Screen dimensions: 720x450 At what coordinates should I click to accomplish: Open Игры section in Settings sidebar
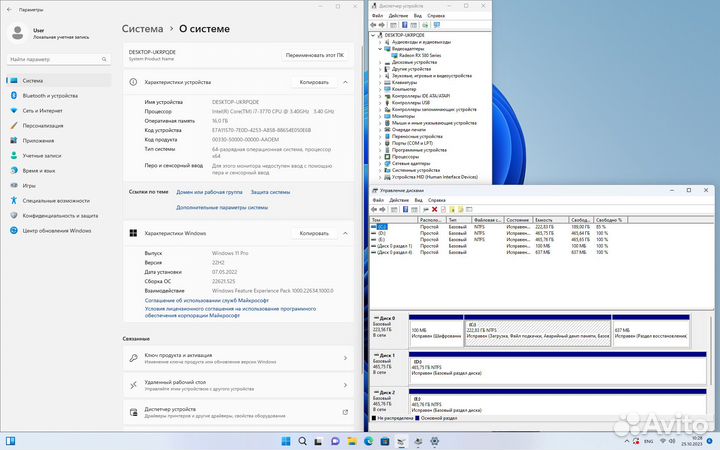(29, 186)
